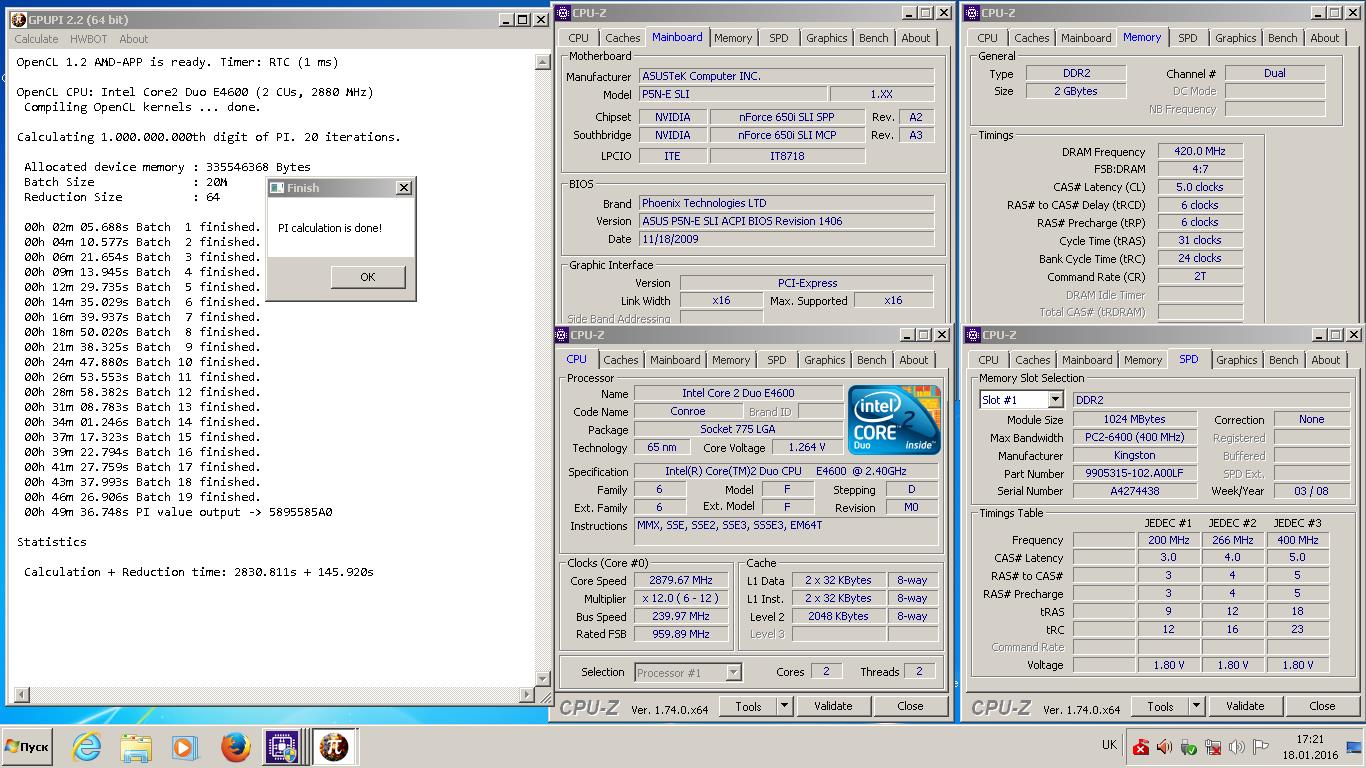Click GPUPI horizontal scrollbar right arrow
This screenshot has height=768, width=1366.
528,694
